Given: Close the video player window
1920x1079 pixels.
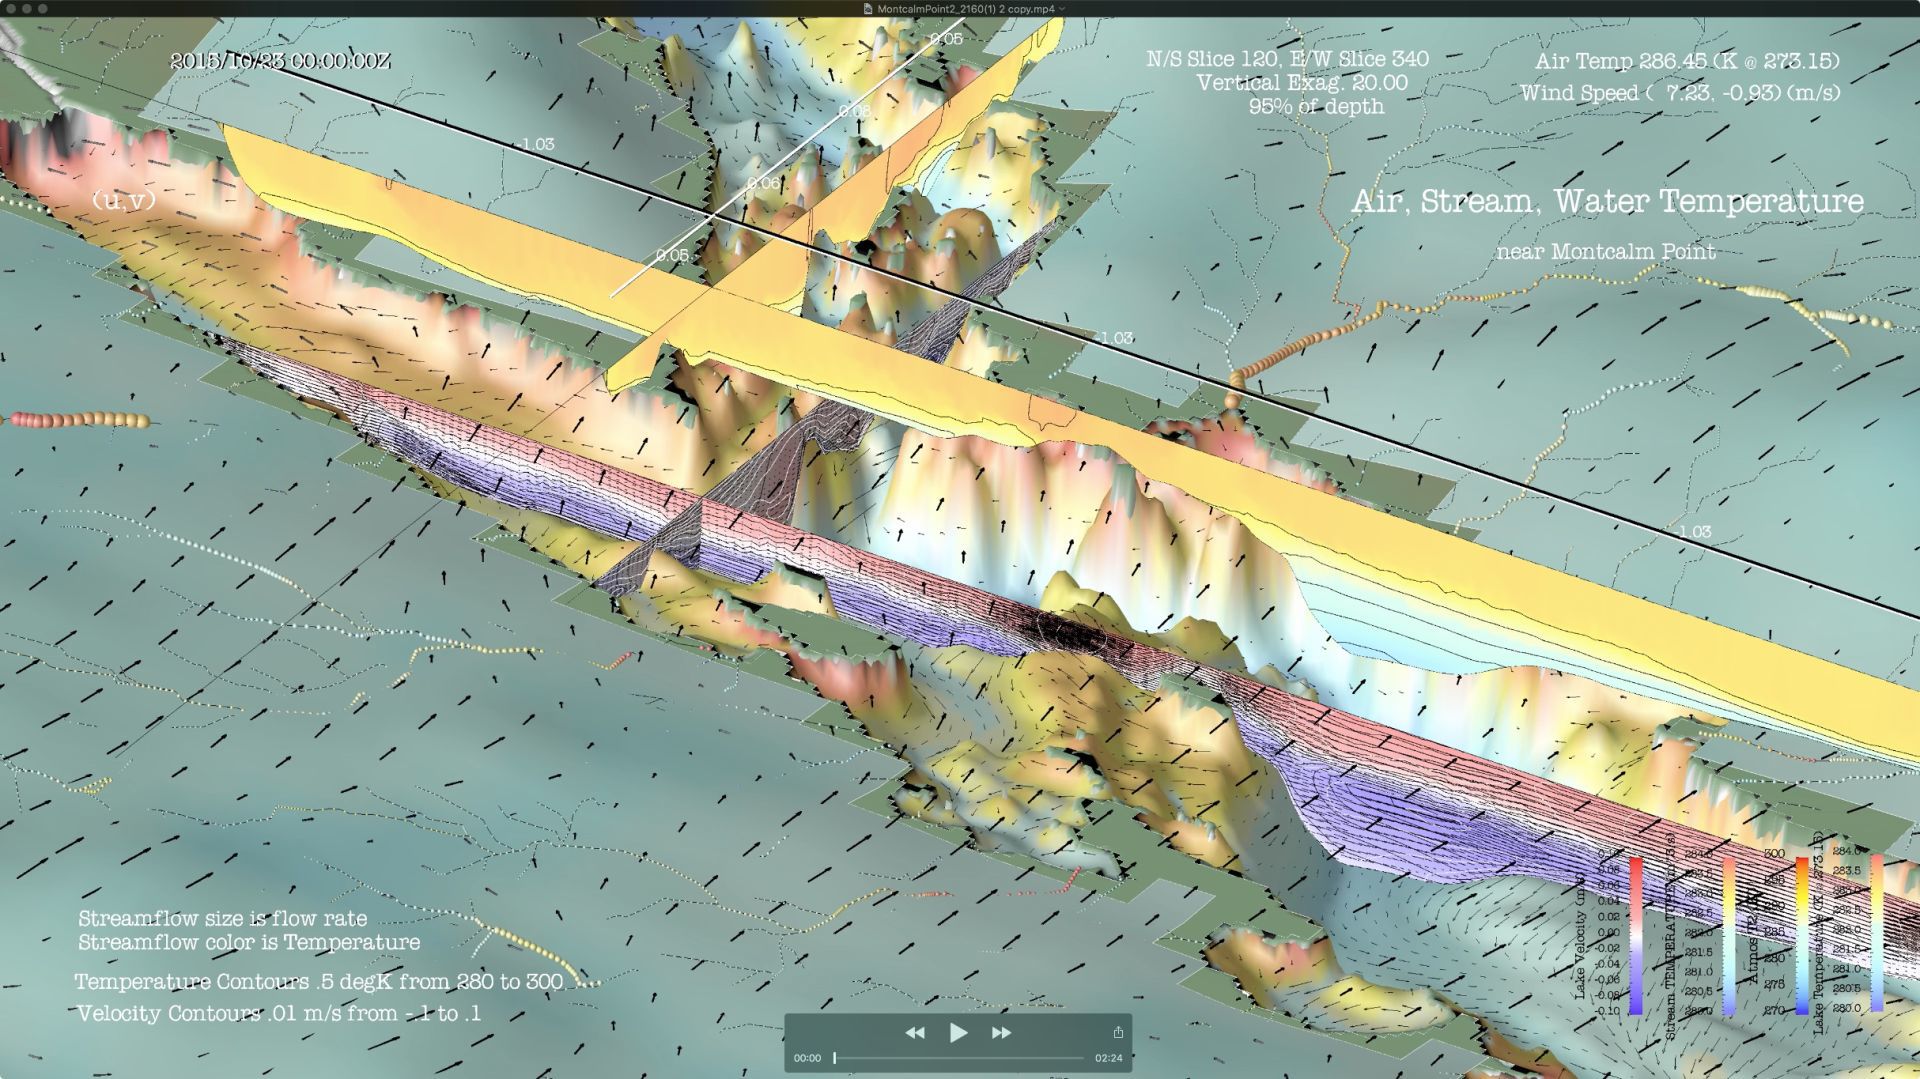Looking at the screenshot, I should click(x=11, y=9).
